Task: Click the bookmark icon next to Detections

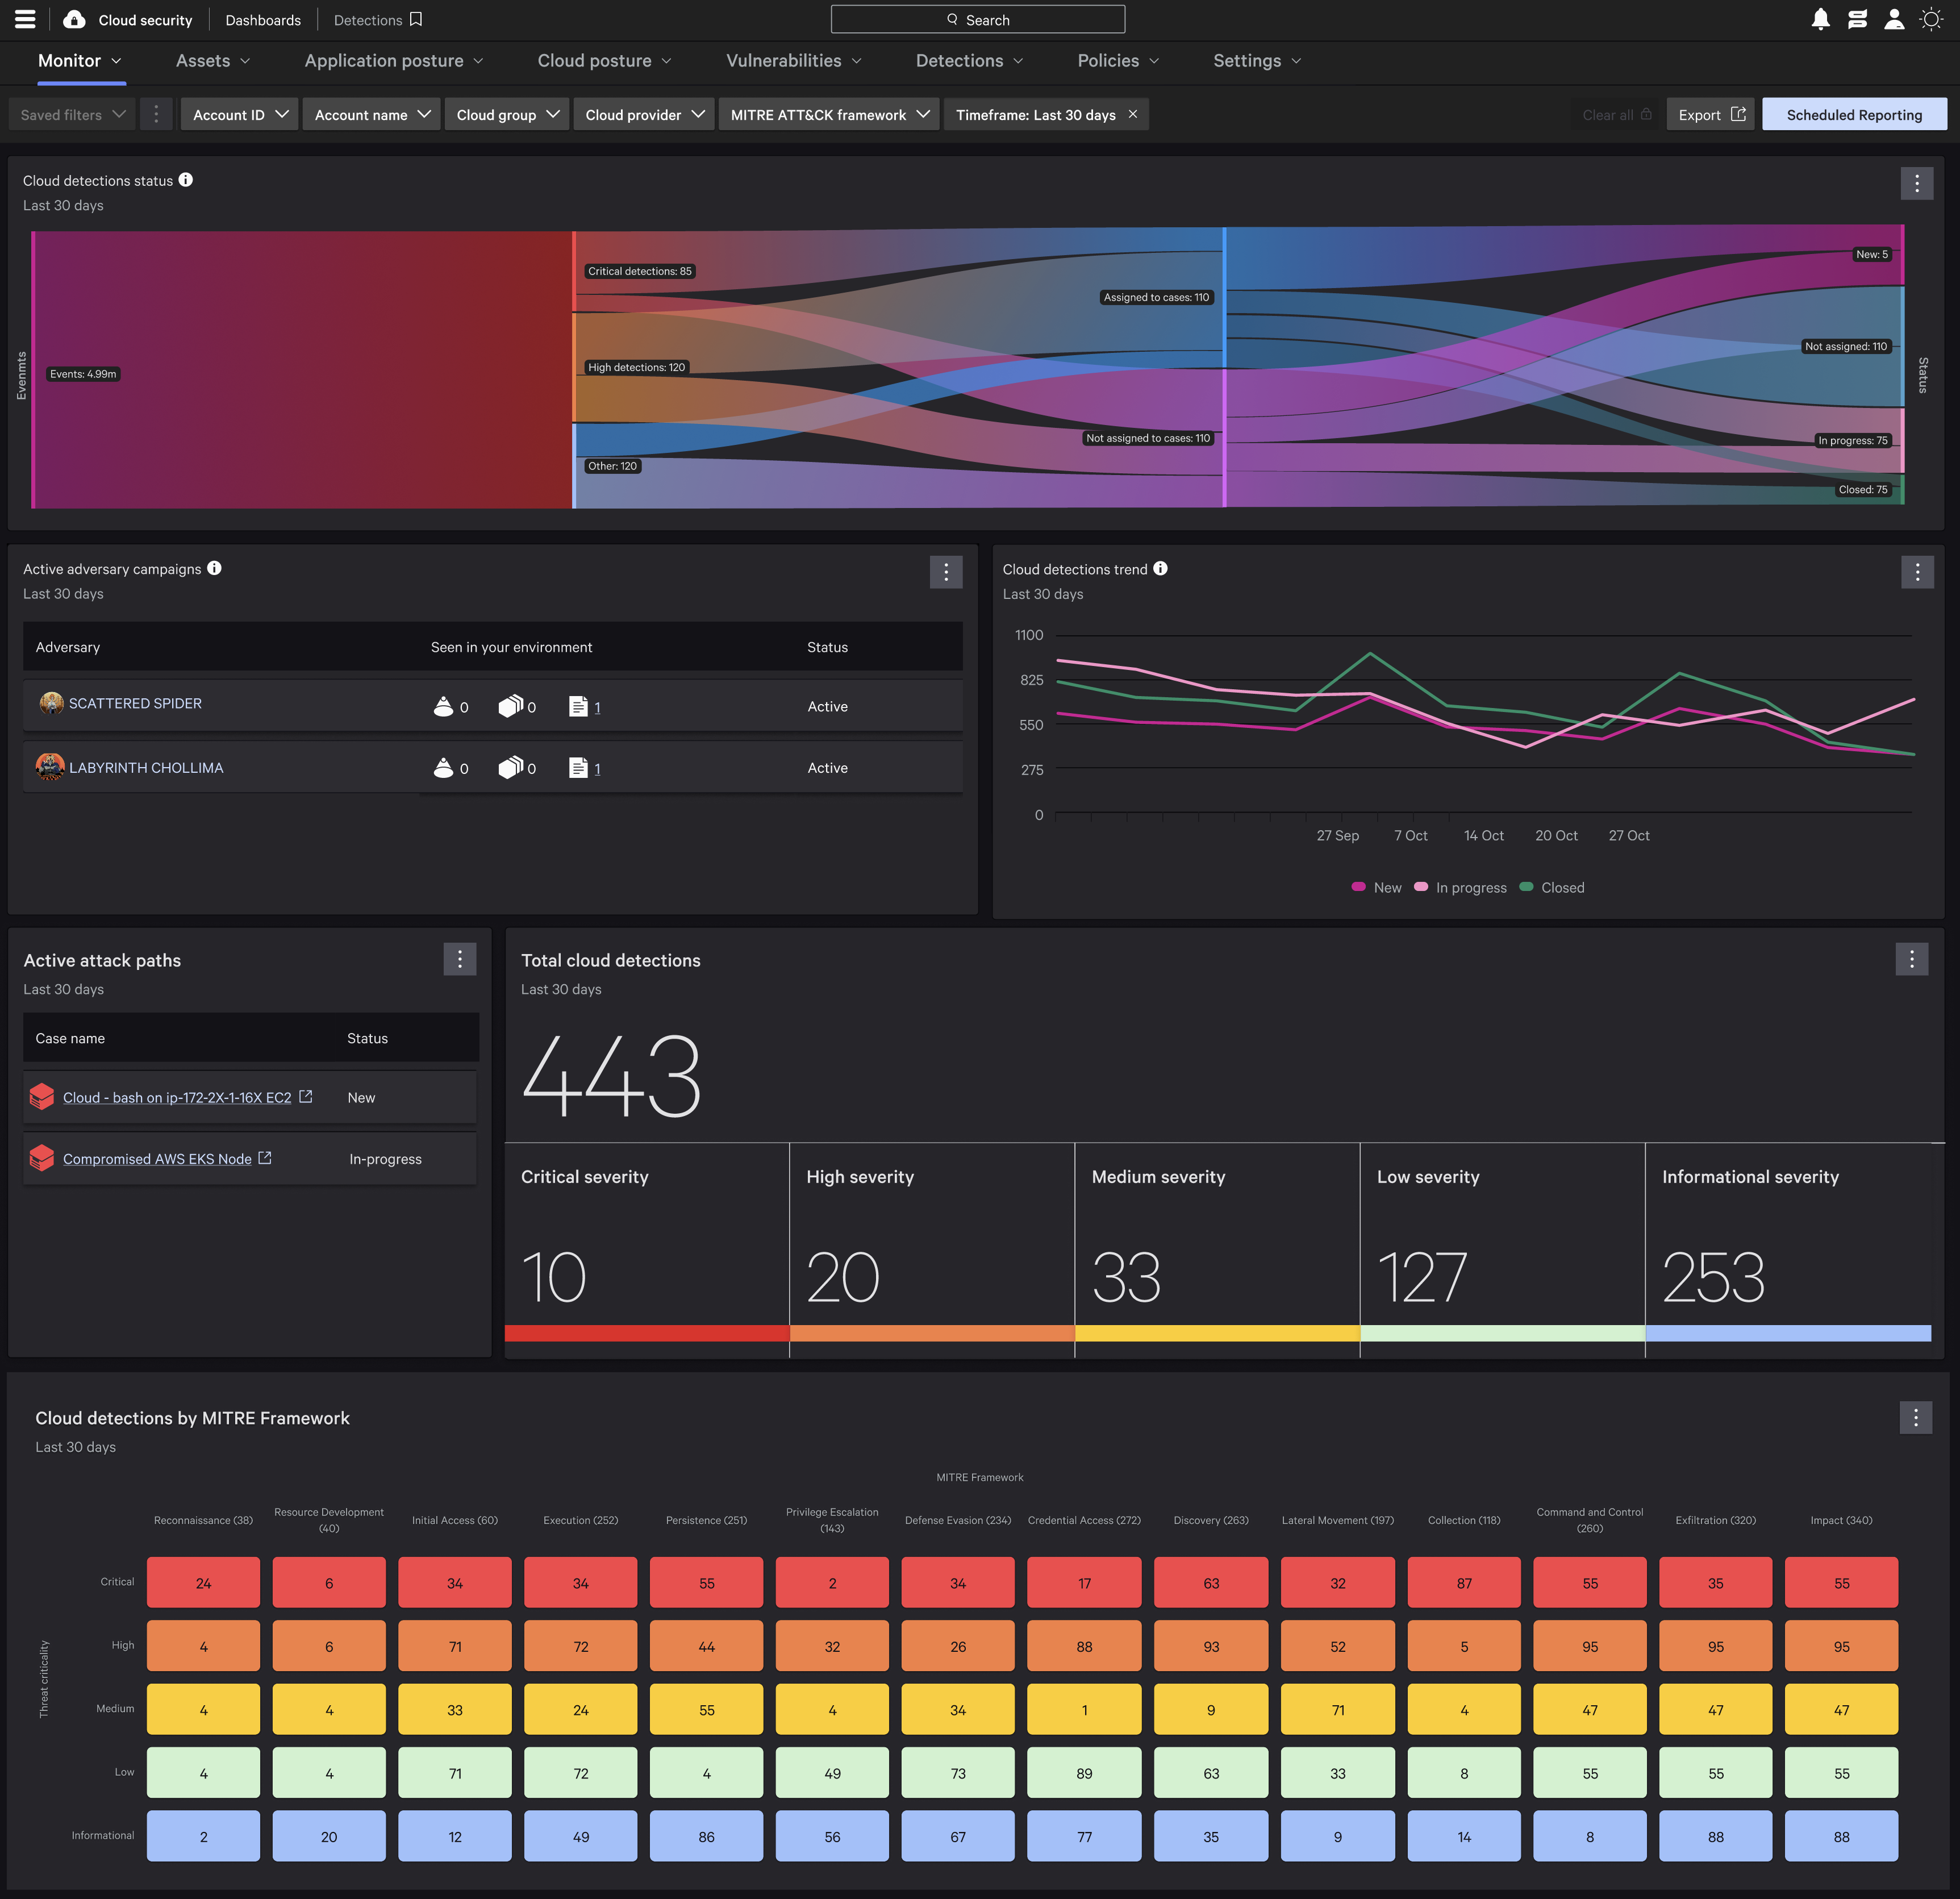Action: tap(416, 19)
